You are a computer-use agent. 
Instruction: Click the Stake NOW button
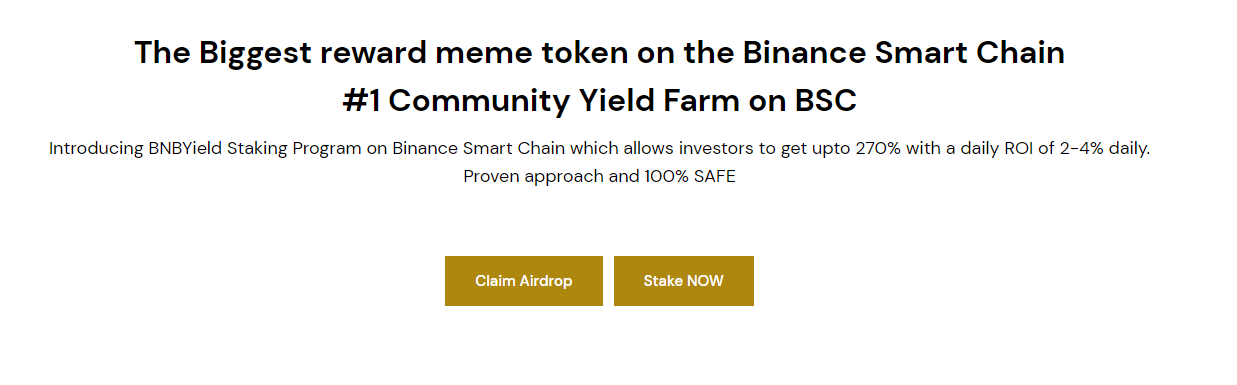(x=683, y=281)
